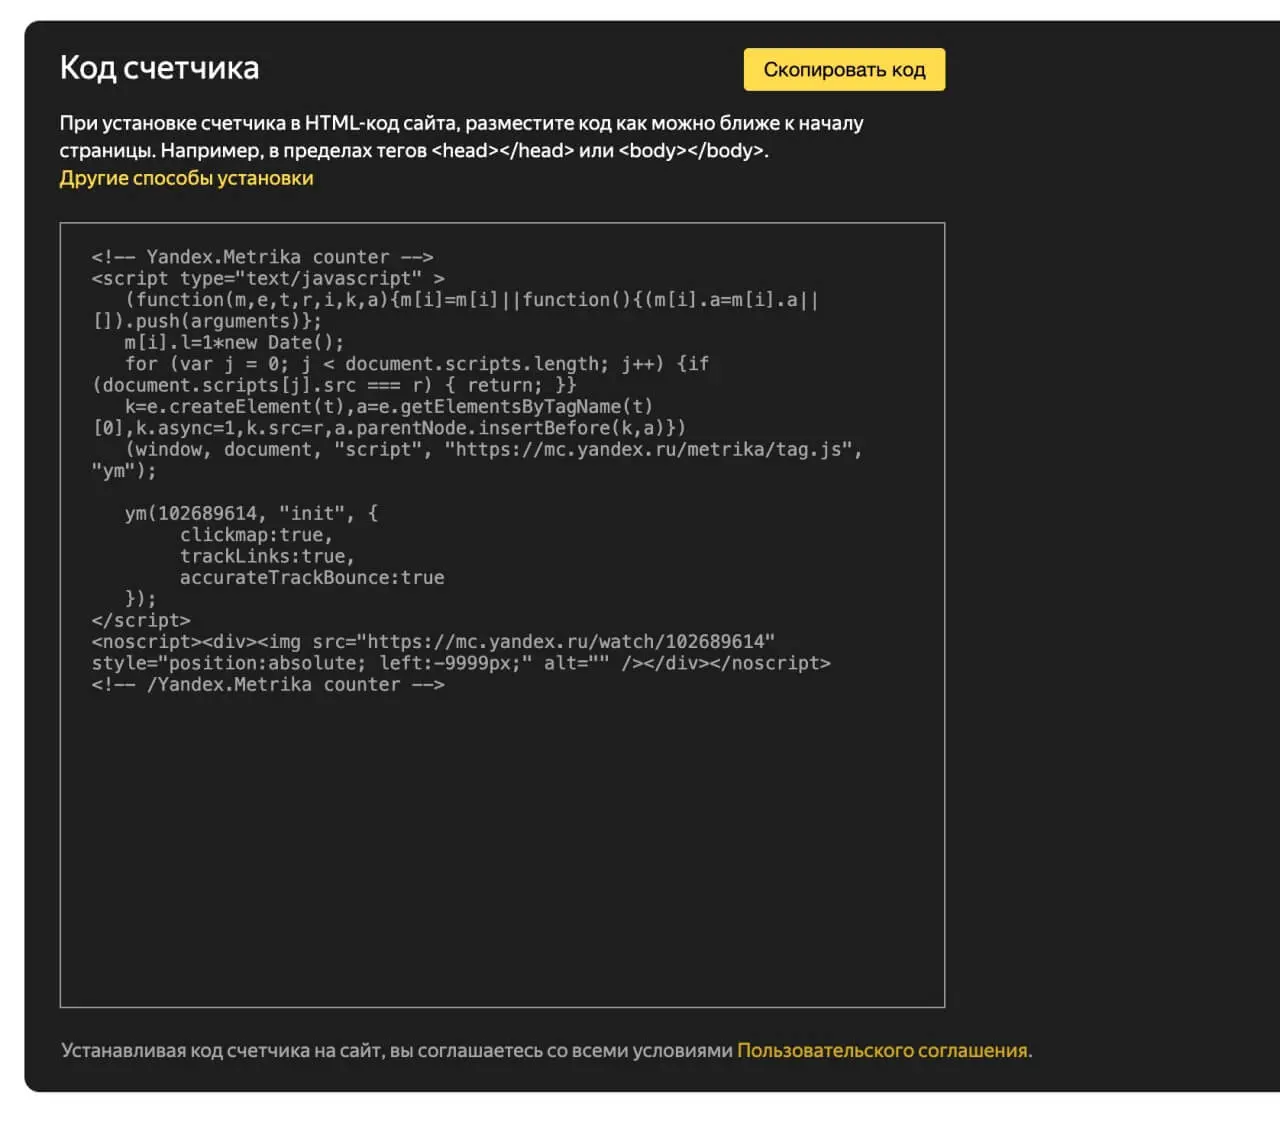Click the '<script type="text/javascript" >' code line
The height and width of the screenshot is (1125, 1280).
tap(268, 278)
